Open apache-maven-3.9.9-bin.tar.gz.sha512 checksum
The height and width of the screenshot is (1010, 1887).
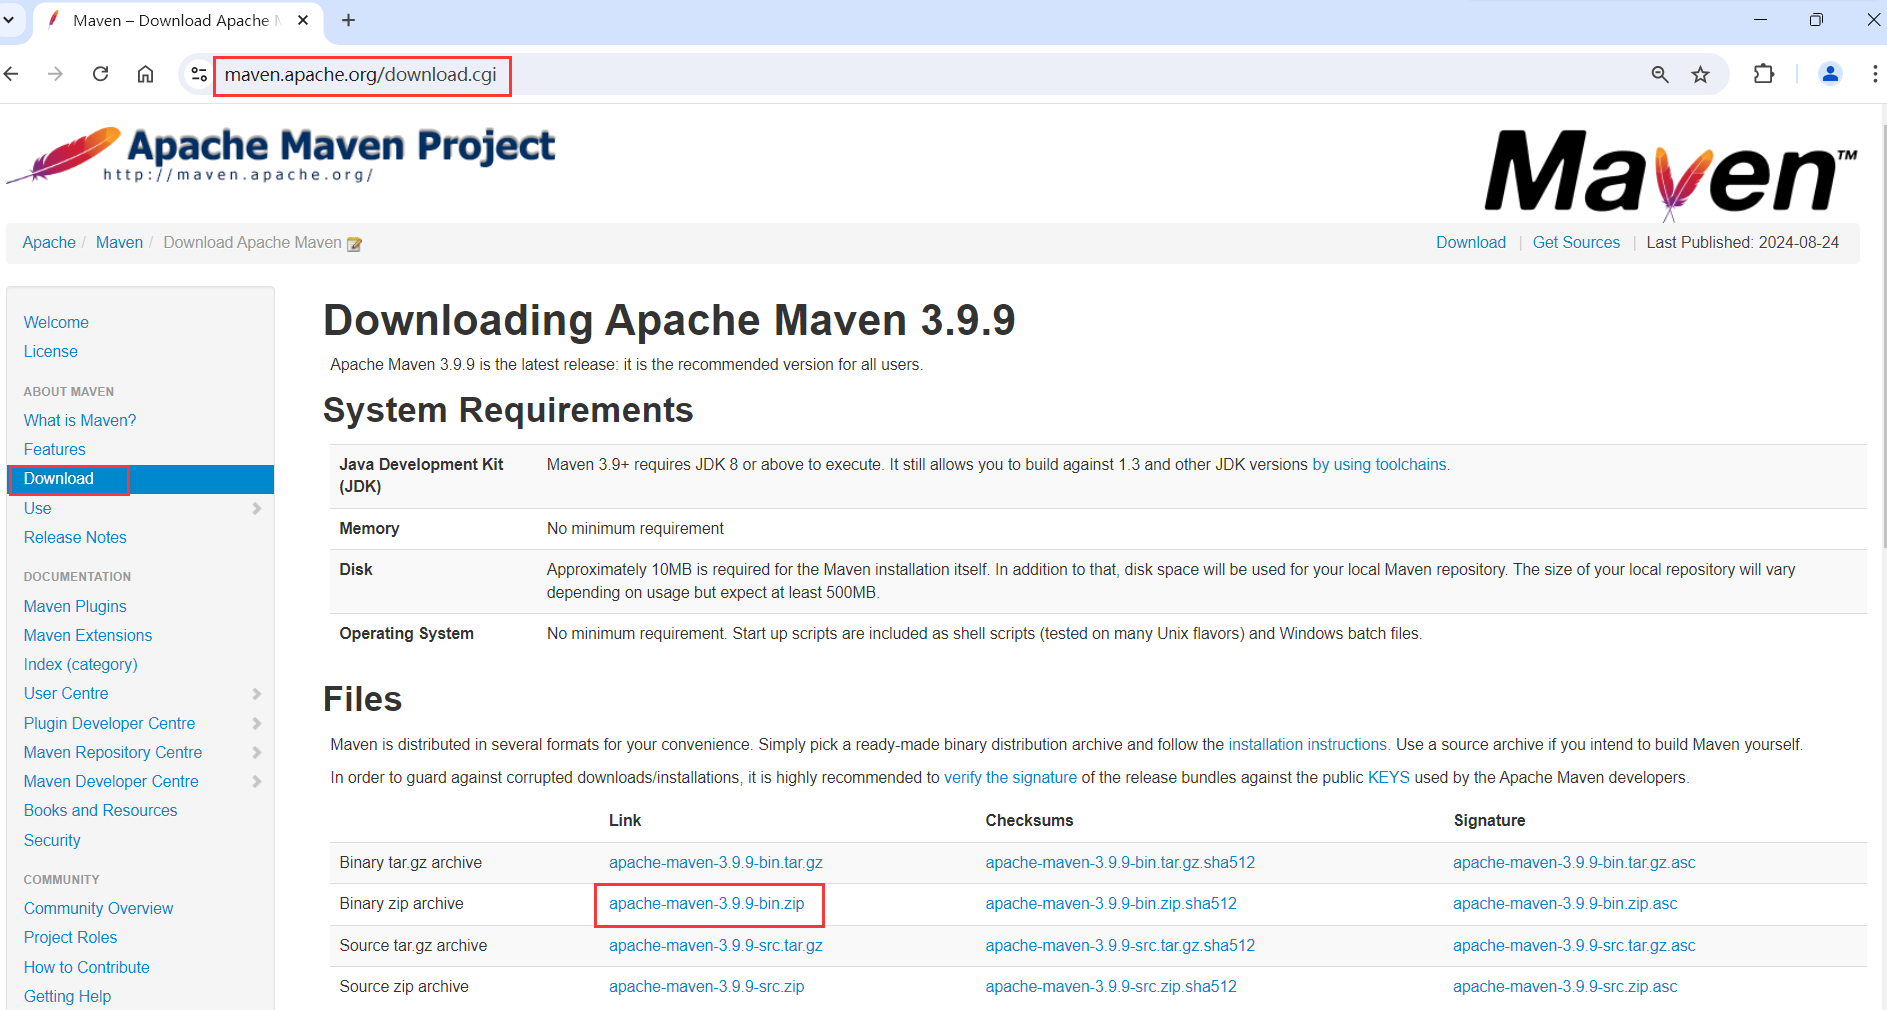pyautogui.click(x=1120, y=863)
